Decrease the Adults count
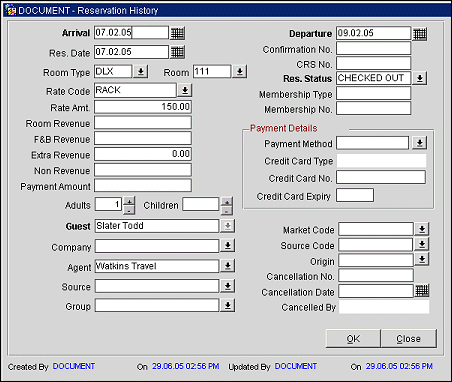 pos(129,210)
